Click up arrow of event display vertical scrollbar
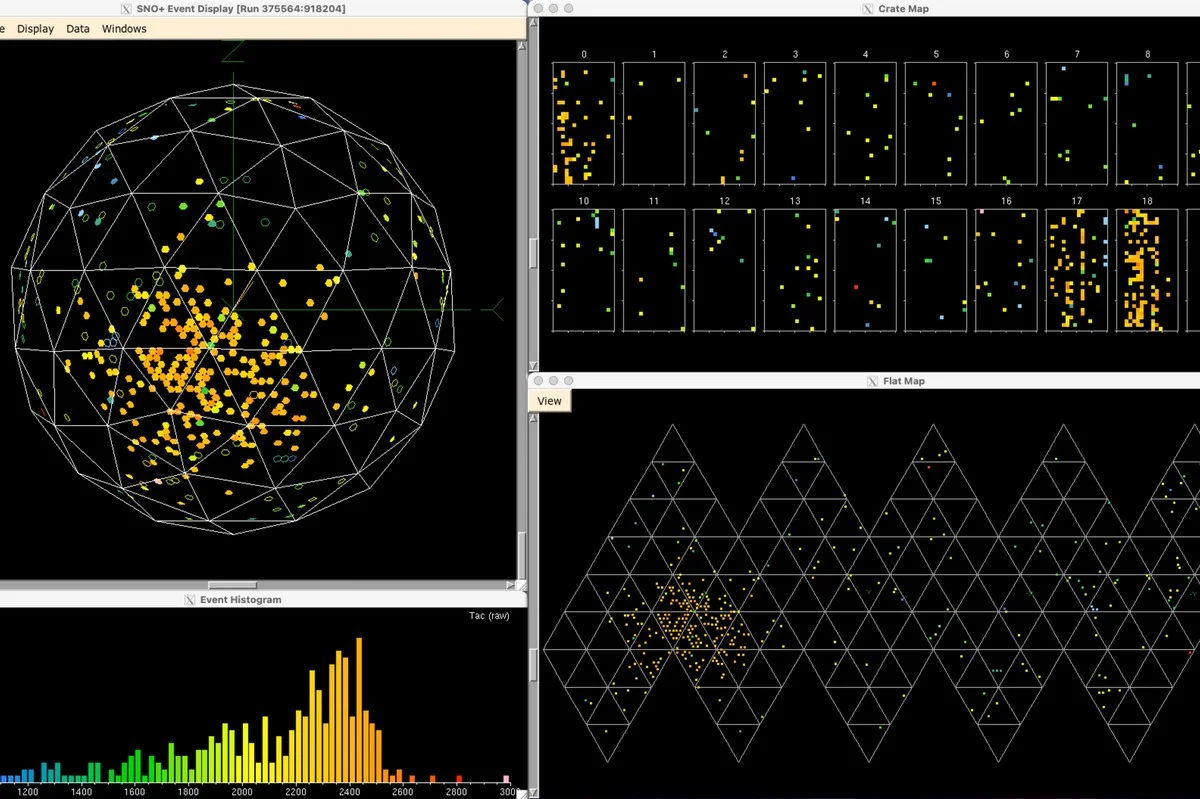This screenshot has height=799, width=1200. point(521,46)
